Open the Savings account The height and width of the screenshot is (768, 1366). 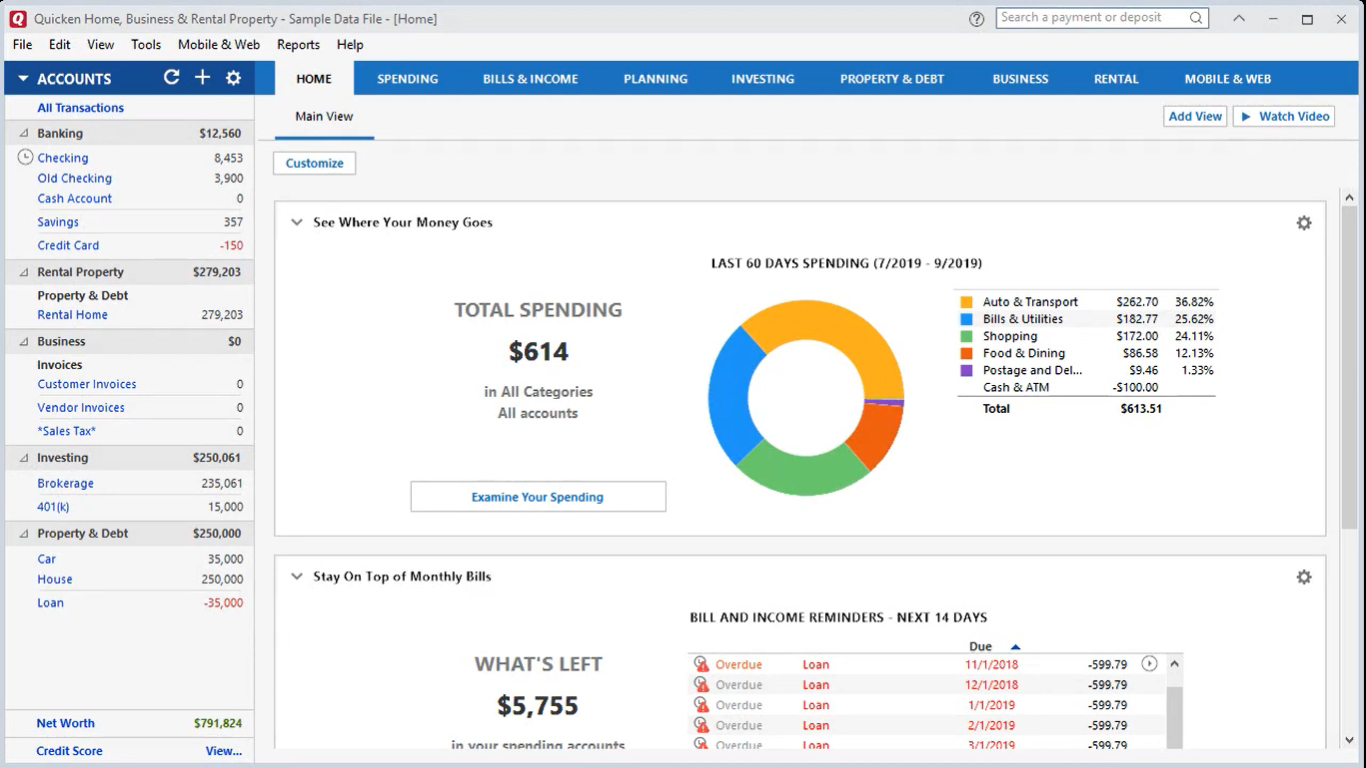(x=58, y=222)
